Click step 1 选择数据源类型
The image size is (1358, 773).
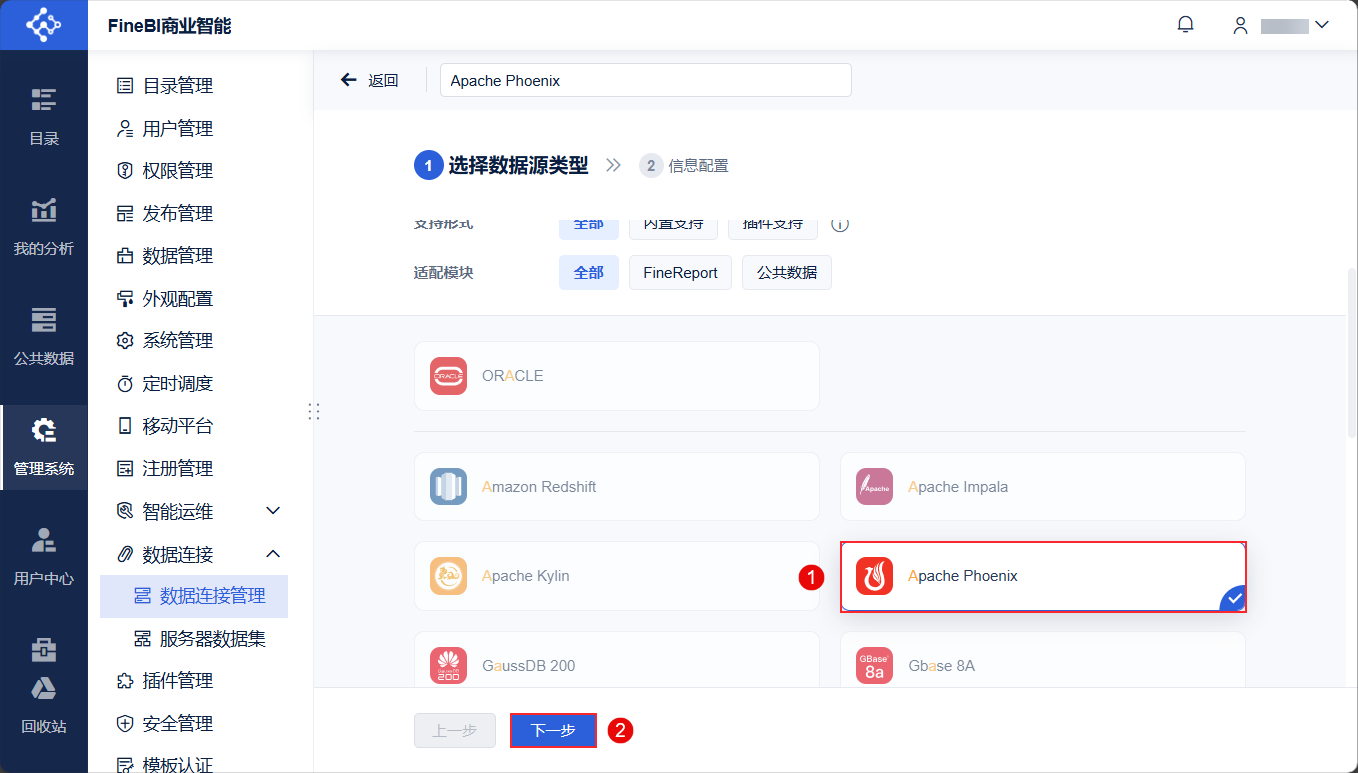502,166
